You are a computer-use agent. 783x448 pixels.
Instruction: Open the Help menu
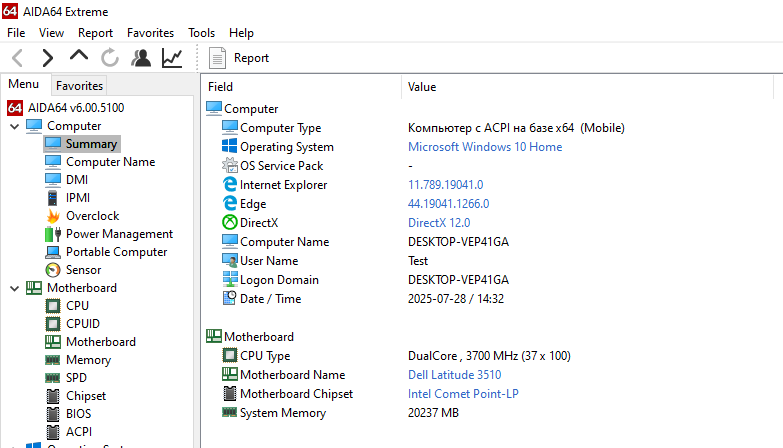[x=241, y=33]
